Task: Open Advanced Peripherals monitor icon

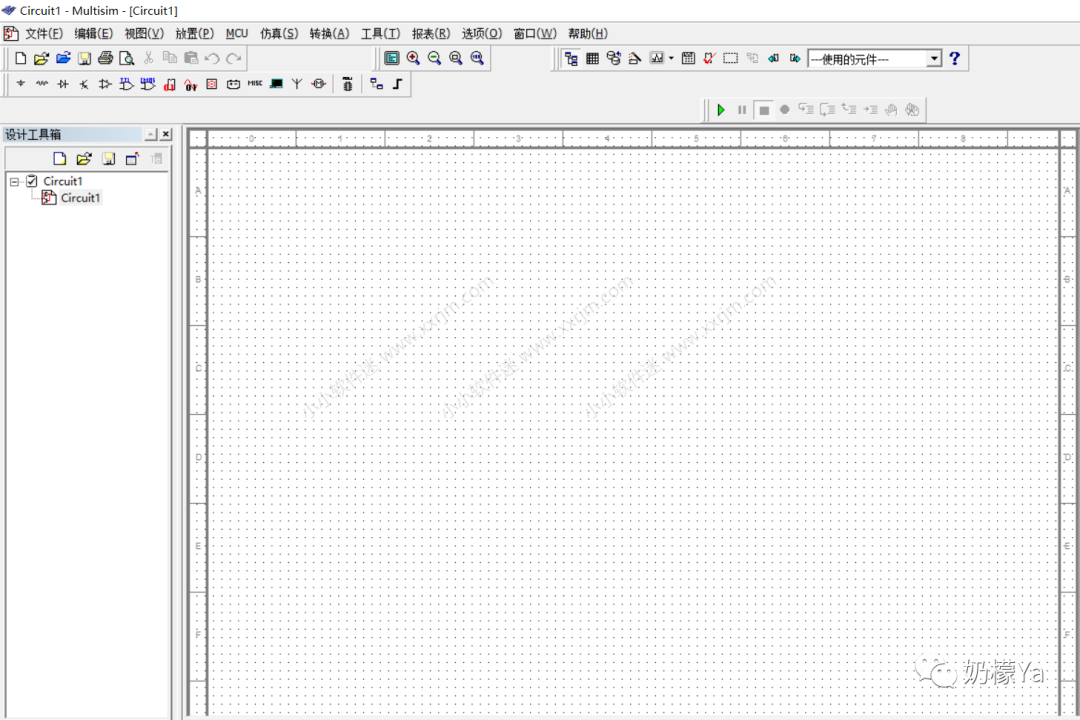Action: point(276,84)
